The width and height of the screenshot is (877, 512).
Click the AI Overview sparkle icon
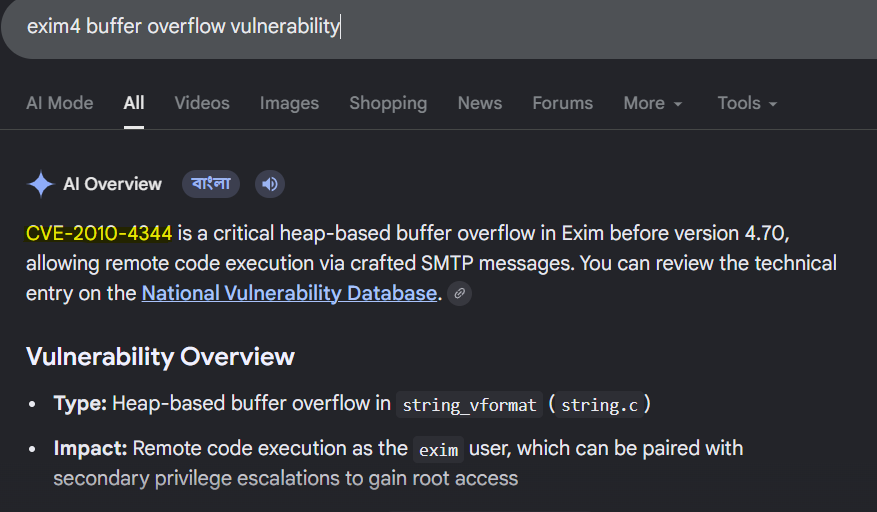(x=40, y=184)
